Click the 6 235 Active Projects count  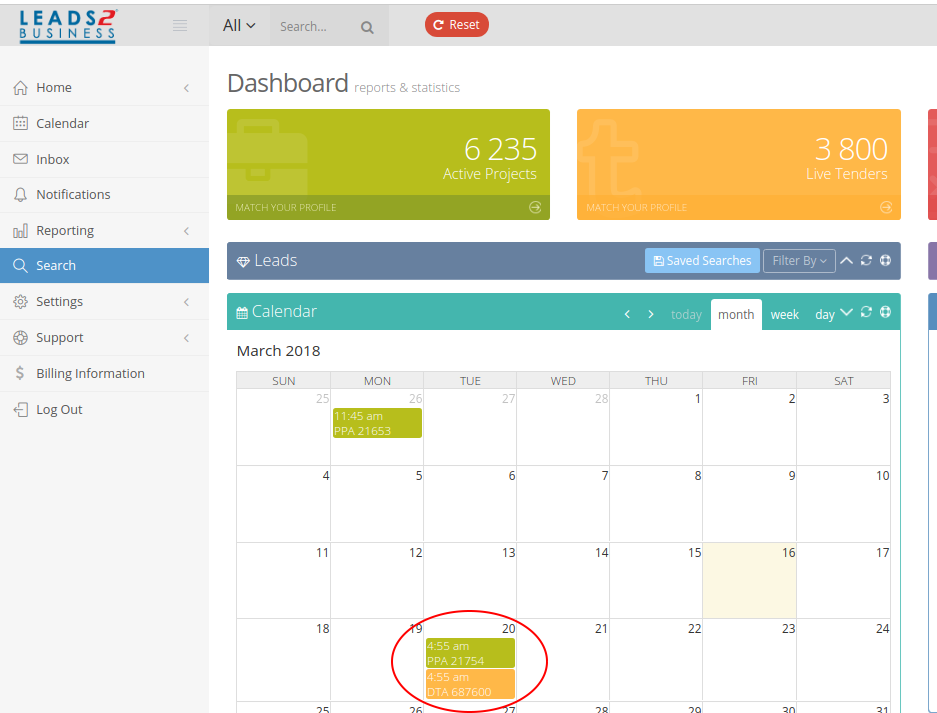pos(500,149)
